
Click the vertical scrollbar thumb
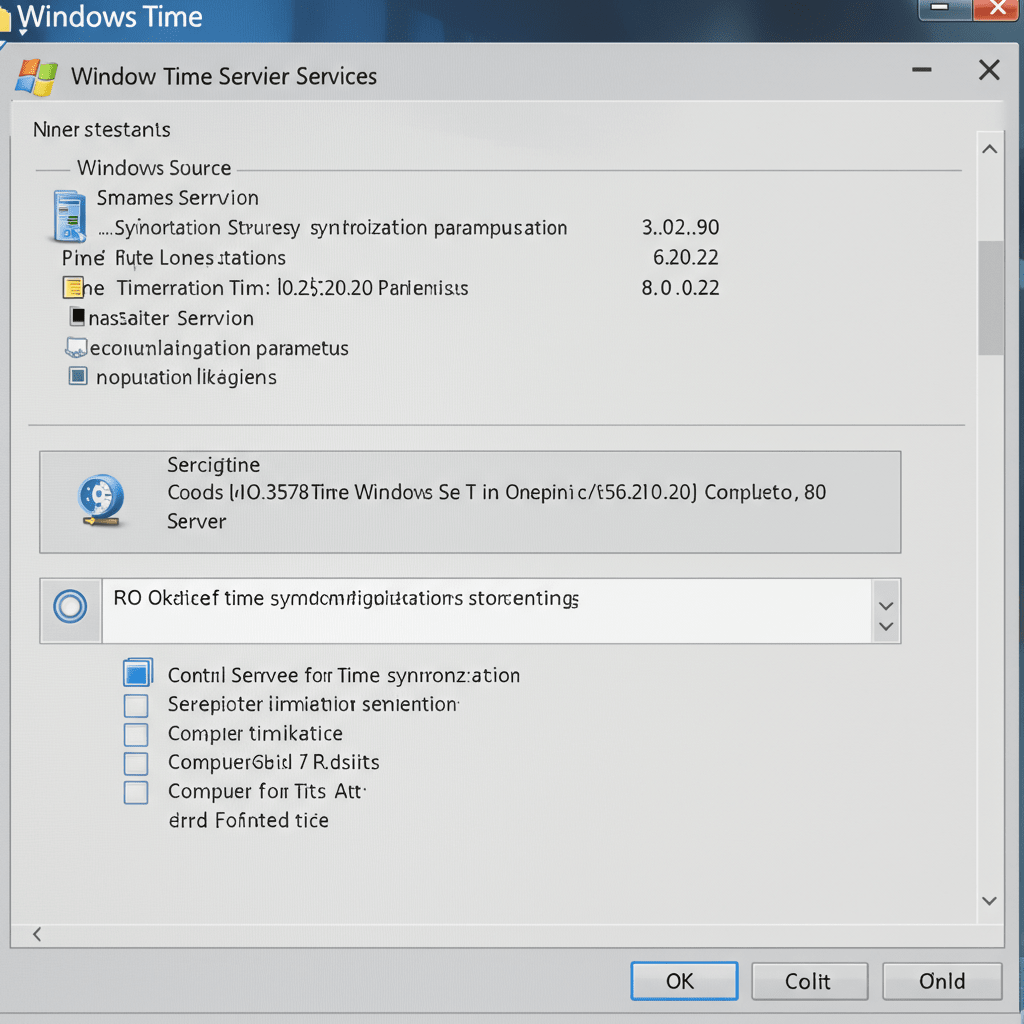point(991,298)
